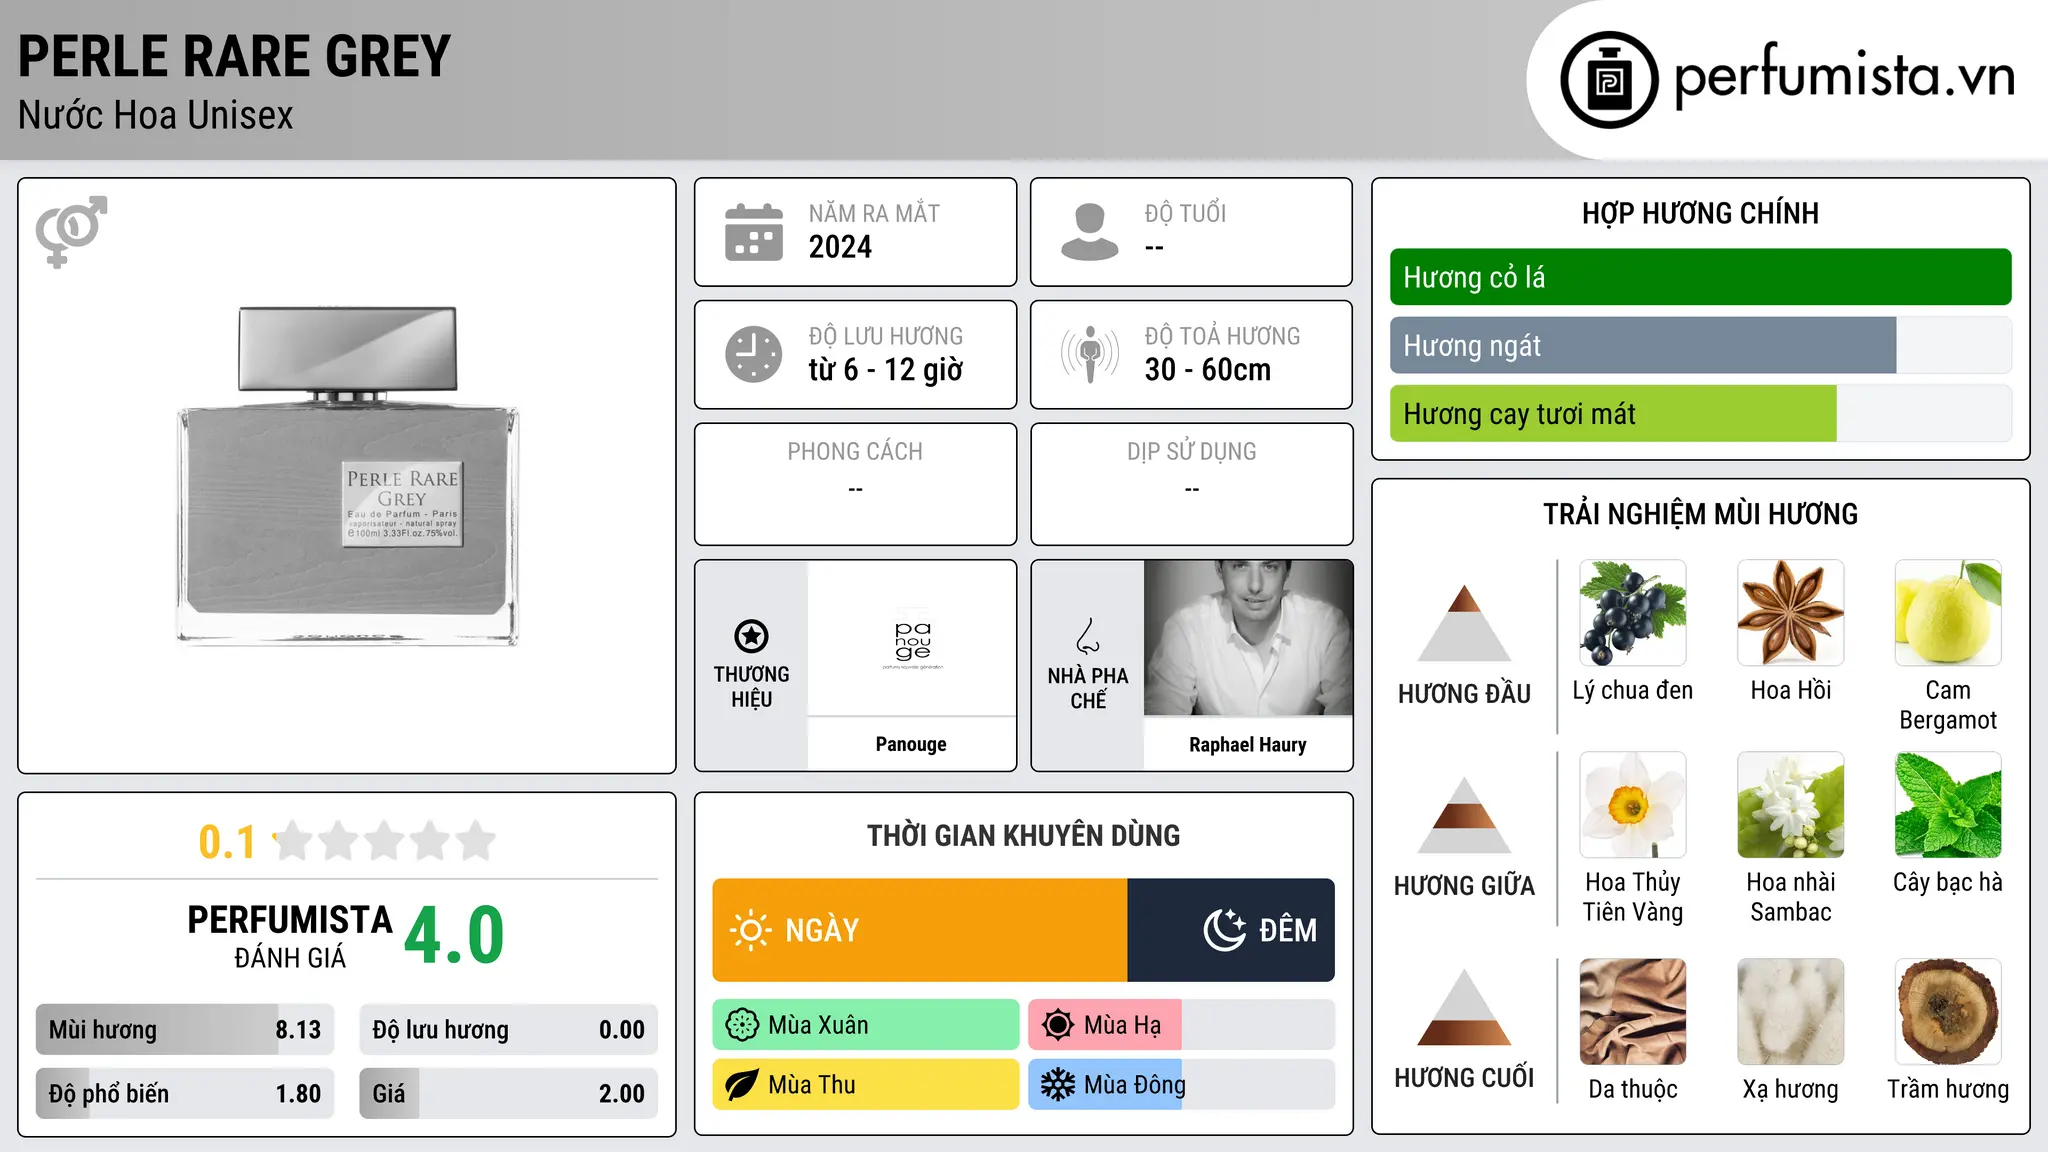Viewport: 2048px width, 1152px height.
Task: Click the Hương cay tươi mát accord bar
Action: pyautogui.click(x=1700, y=413)
